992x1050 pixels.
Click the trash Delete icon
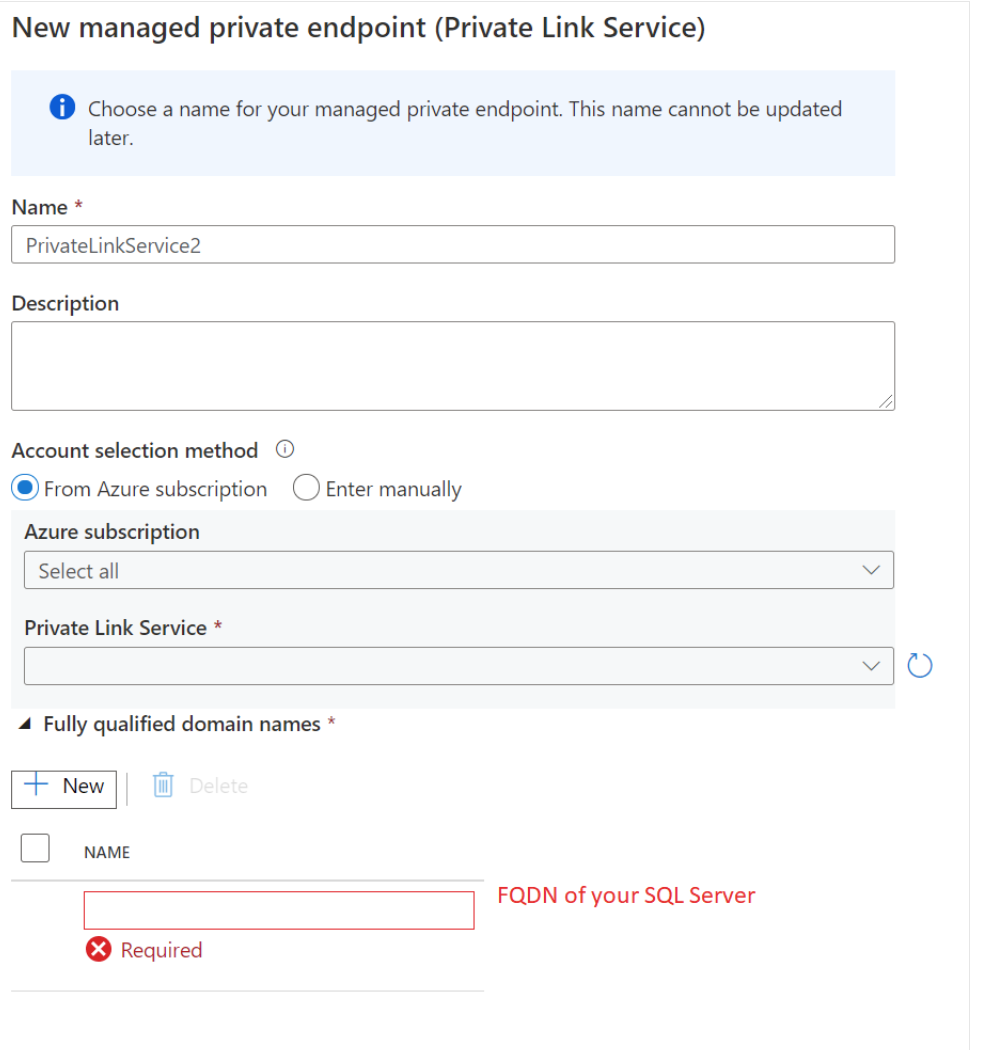click(163, 785)
